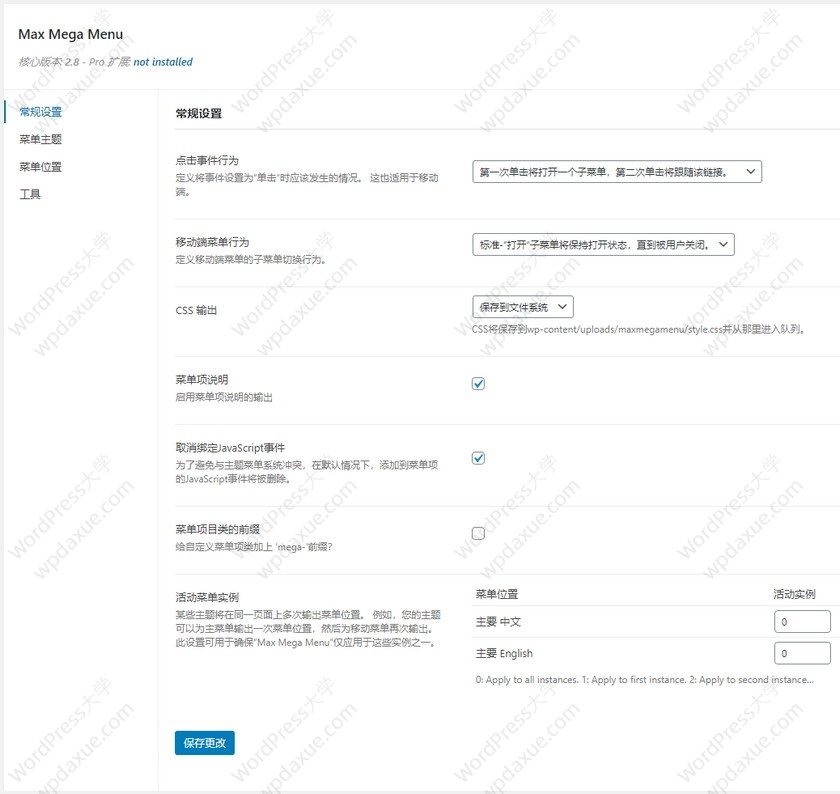
Task: Open the 点击事件行为 dropdown
Action: tap(617, 171)
